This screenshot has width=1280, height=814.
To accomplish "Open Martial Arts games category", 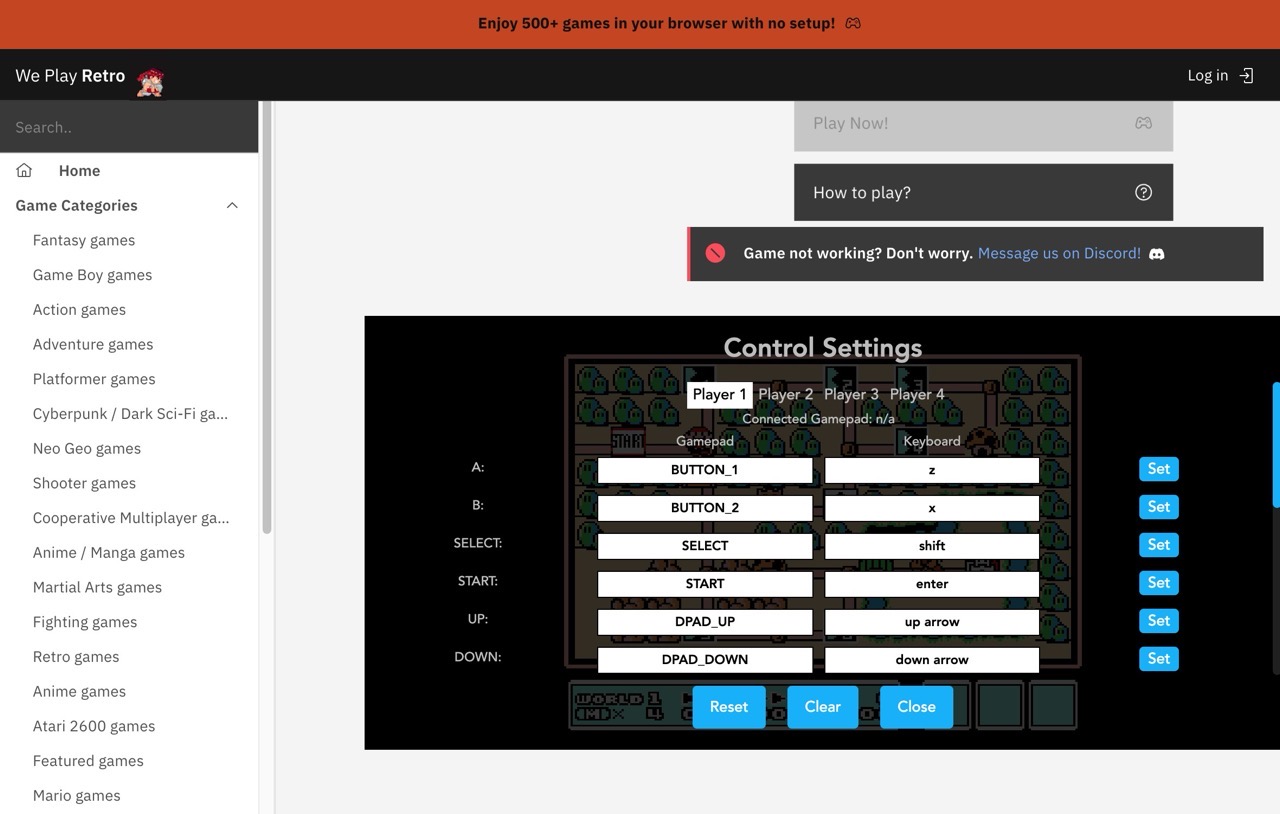I will [97, 587].
